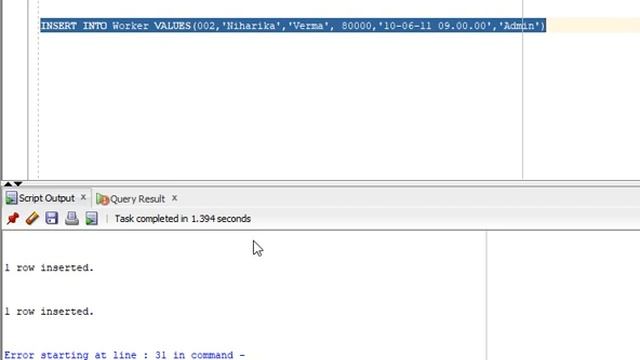640x360 pixels.
Task: Click the pin icon in Script Output toolbar
Action: click(13, 218)
